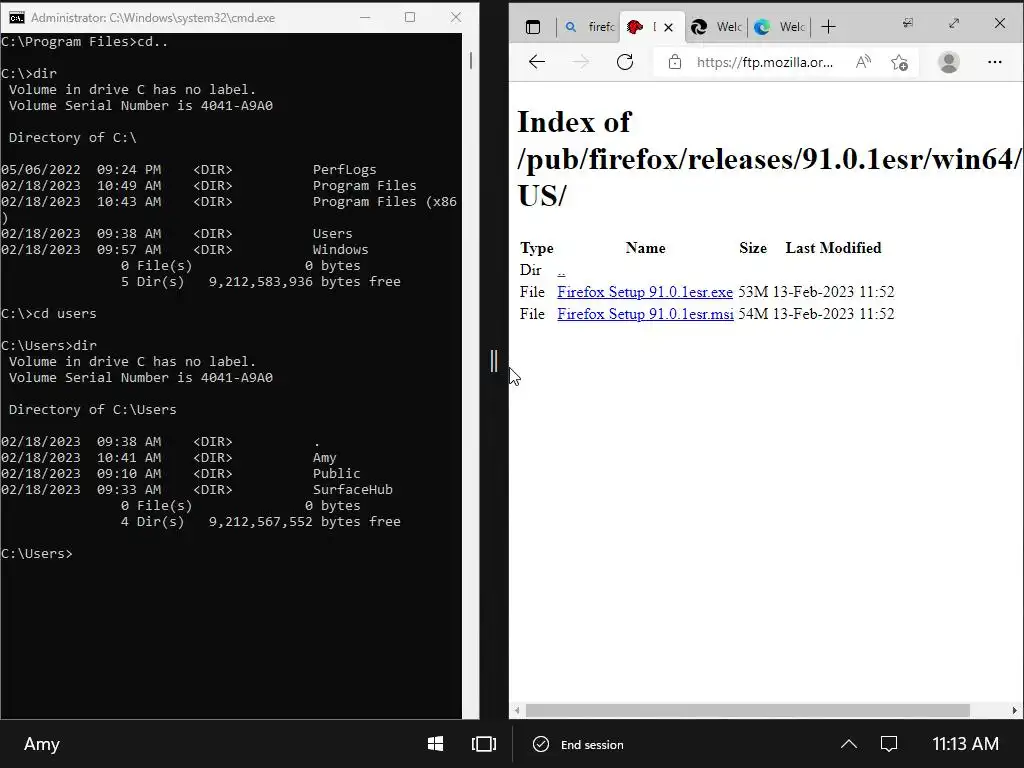Click the 'Name' column header
The image size is (1024, 768).
[x=645, y=248]
